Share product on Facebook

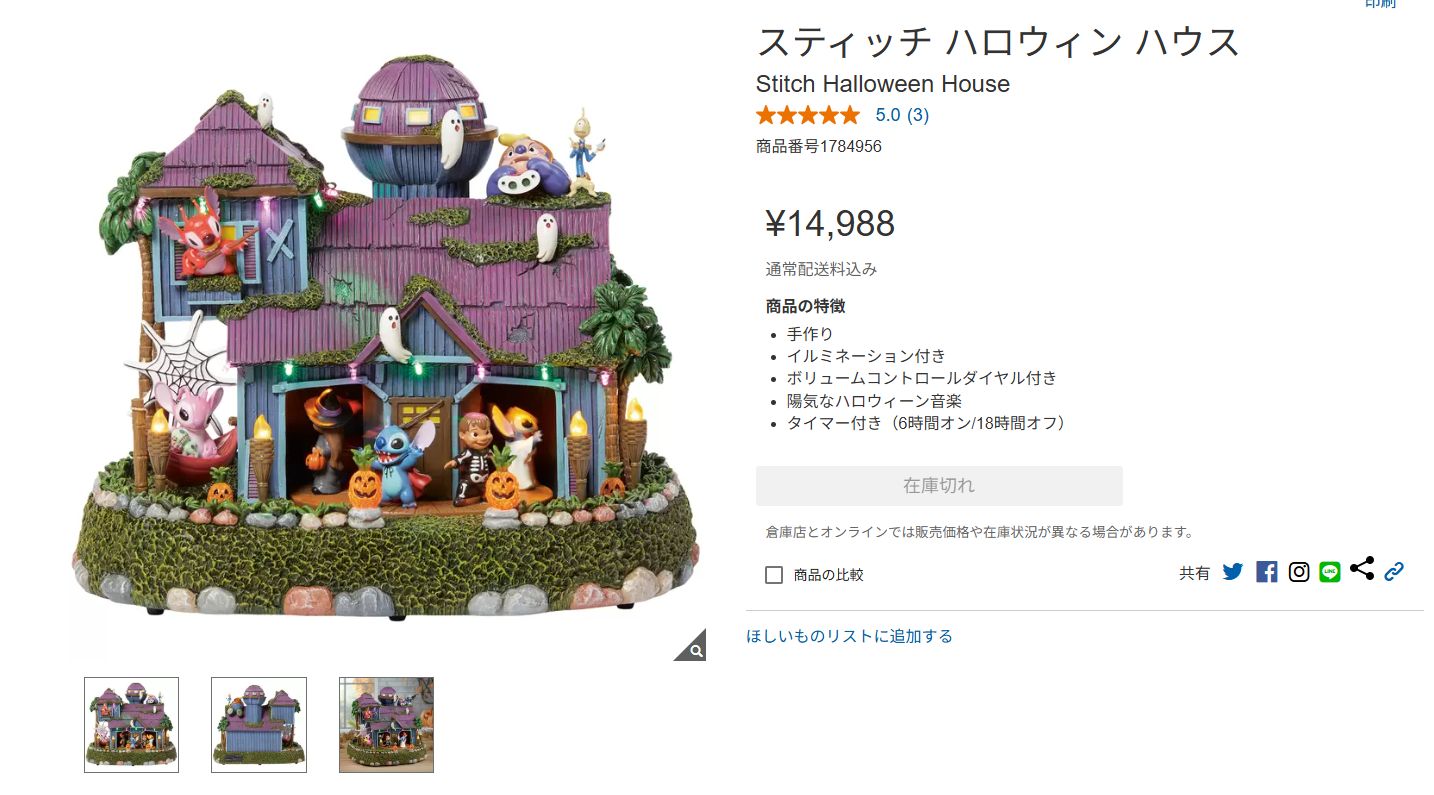click(1267, 572)
